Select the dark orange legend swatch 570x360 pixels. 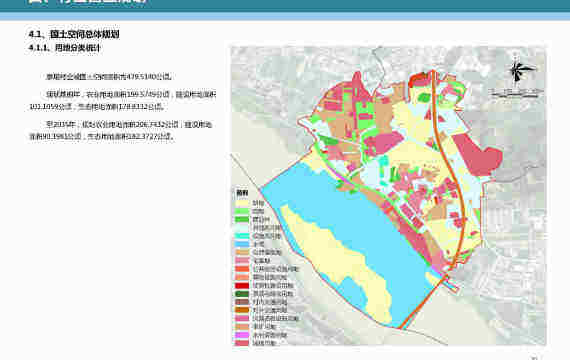[242, 310]
